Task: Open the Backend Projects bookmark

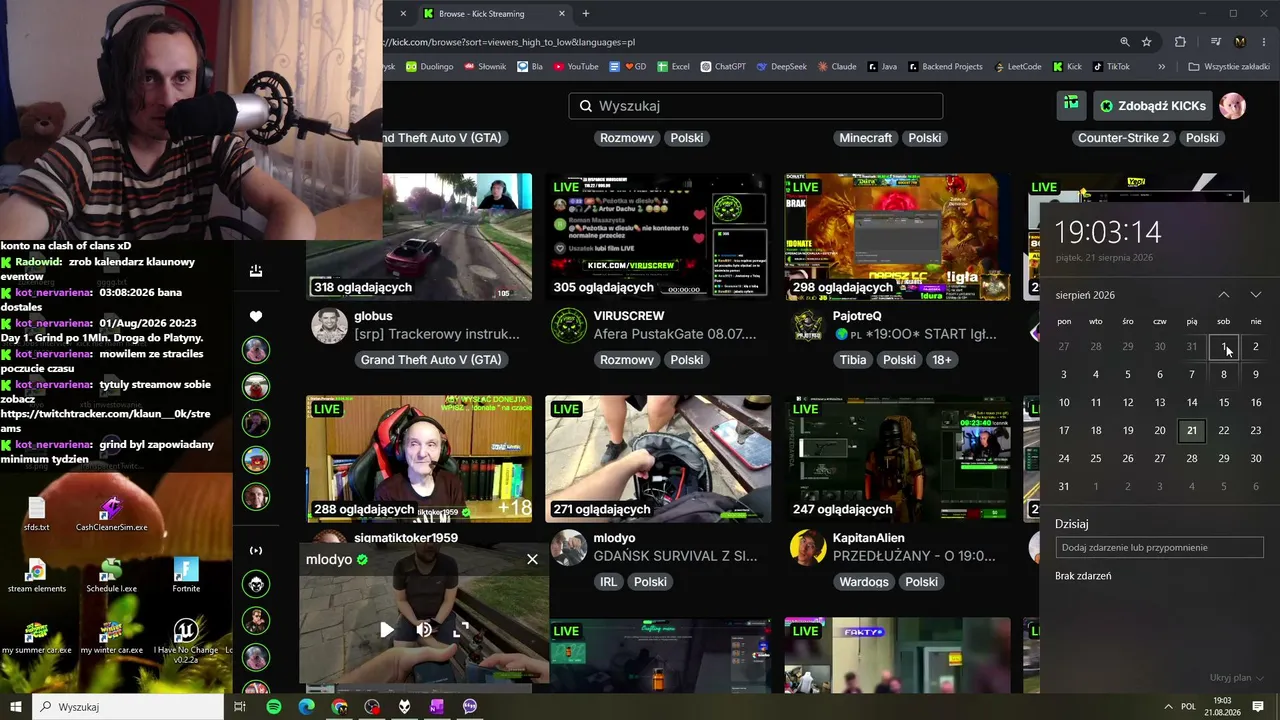Action: [x=944, y=67]
